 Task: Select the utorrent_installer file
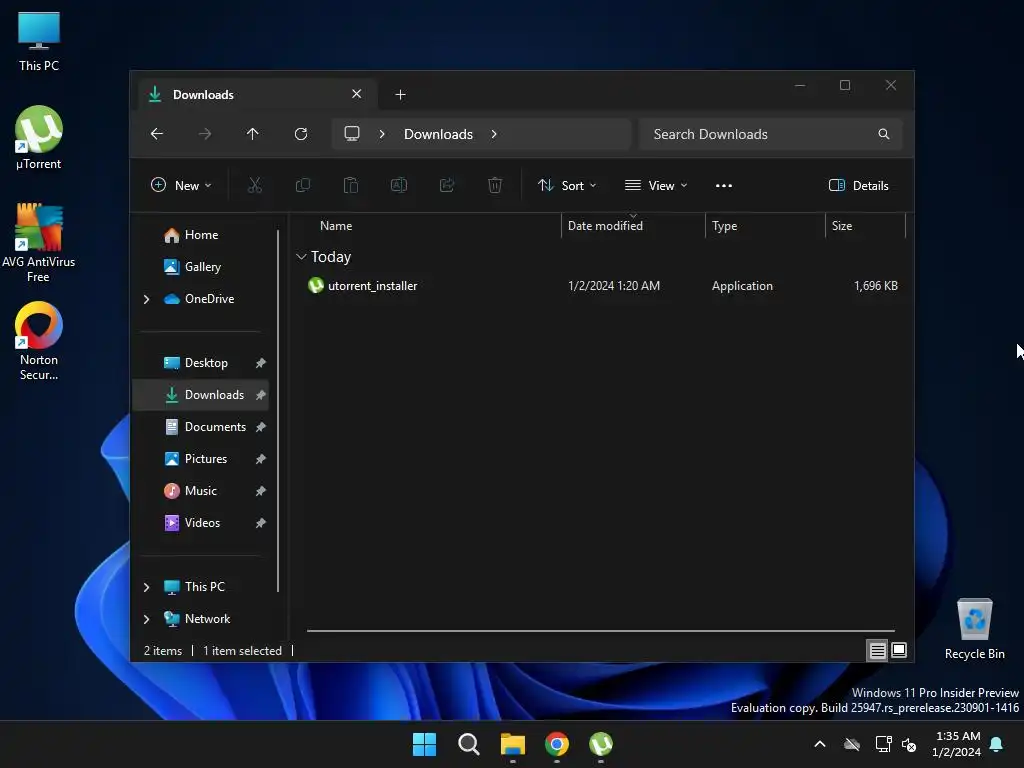(x=601, y=286)
